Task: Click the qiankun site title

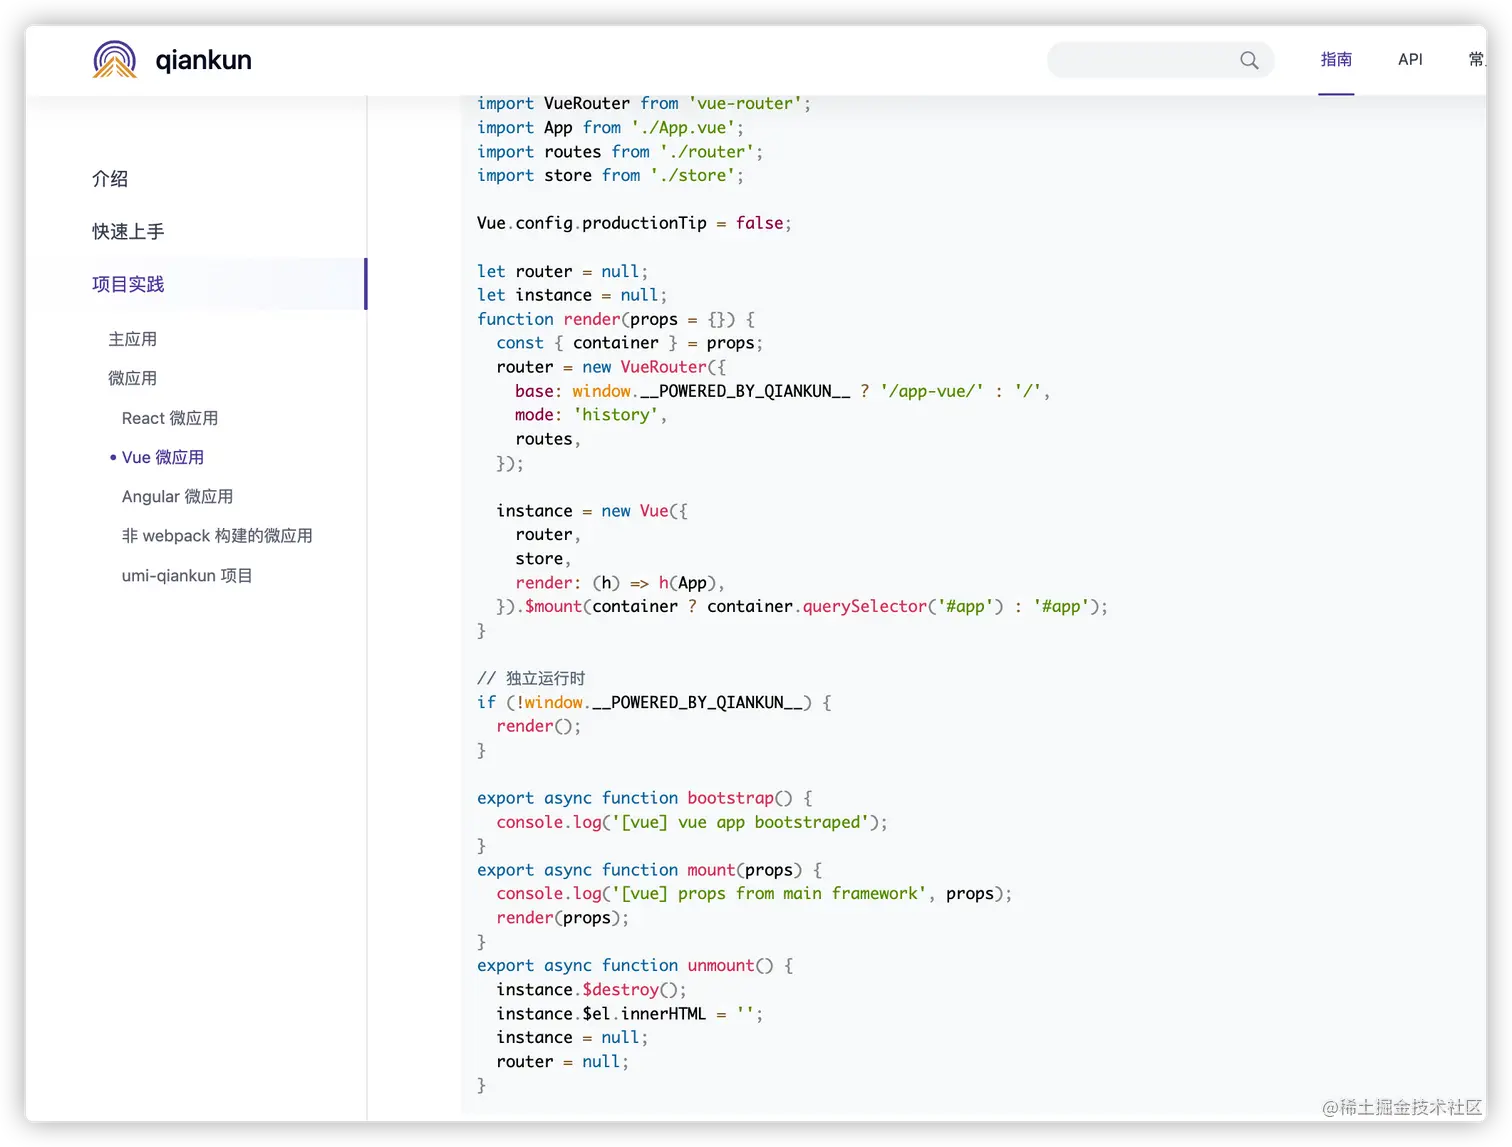Action: (x=204, y=60)
